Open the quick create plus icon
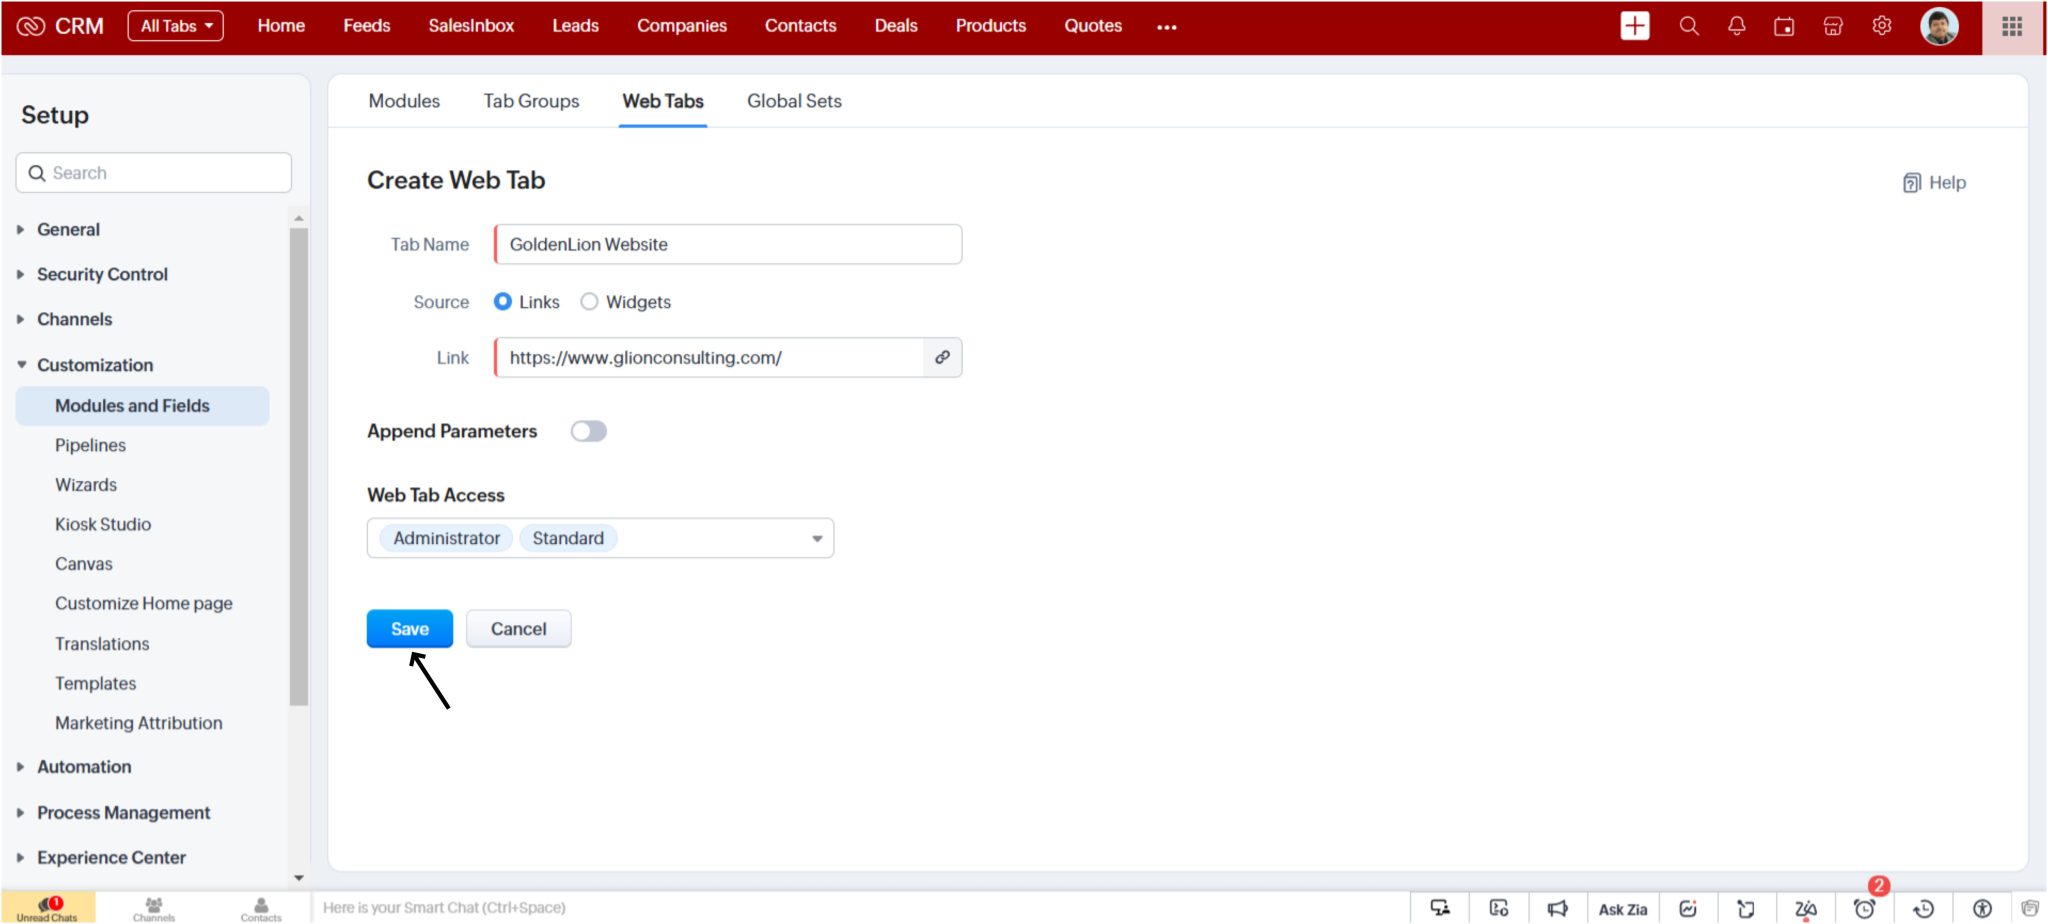 (x=1634, y=26)
